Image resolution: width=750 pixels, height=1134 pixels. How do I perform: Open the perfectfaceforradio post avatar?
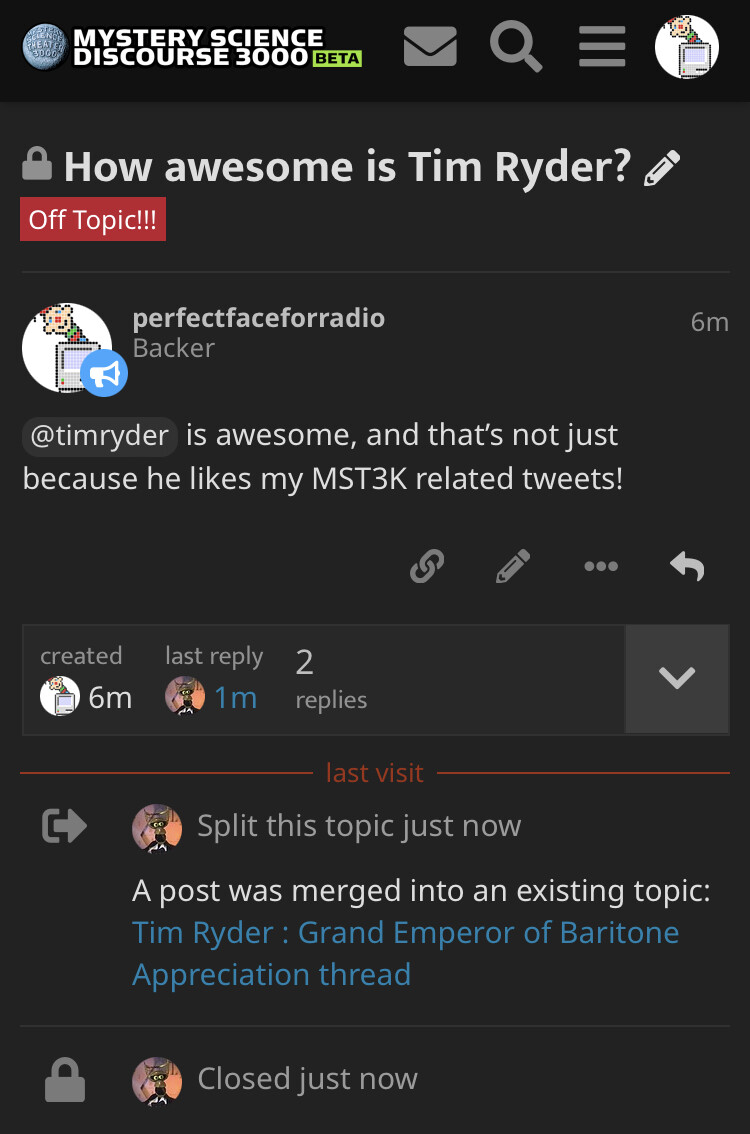coord(66,348)
